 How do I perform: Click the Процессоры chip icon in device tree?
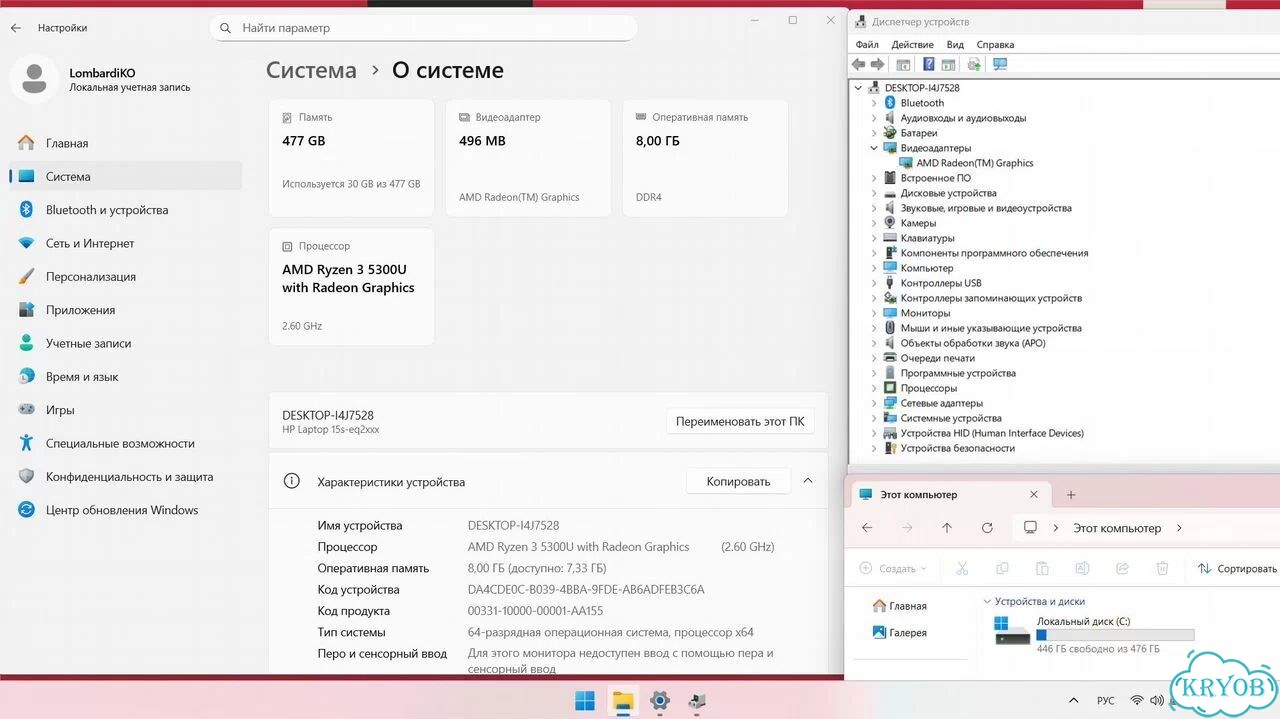point(889,388)
